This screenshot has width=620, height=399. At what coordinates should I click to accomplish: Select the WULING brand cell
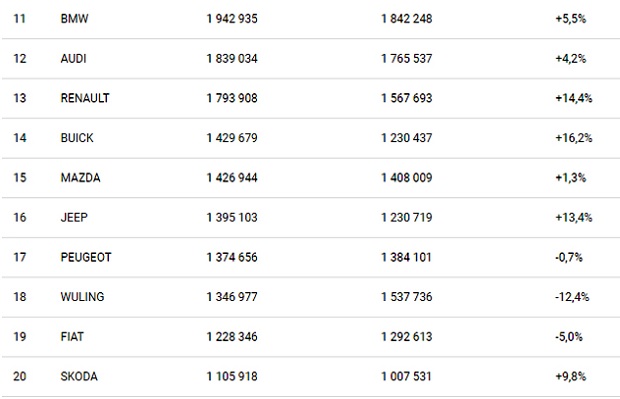tap(82, 297)
